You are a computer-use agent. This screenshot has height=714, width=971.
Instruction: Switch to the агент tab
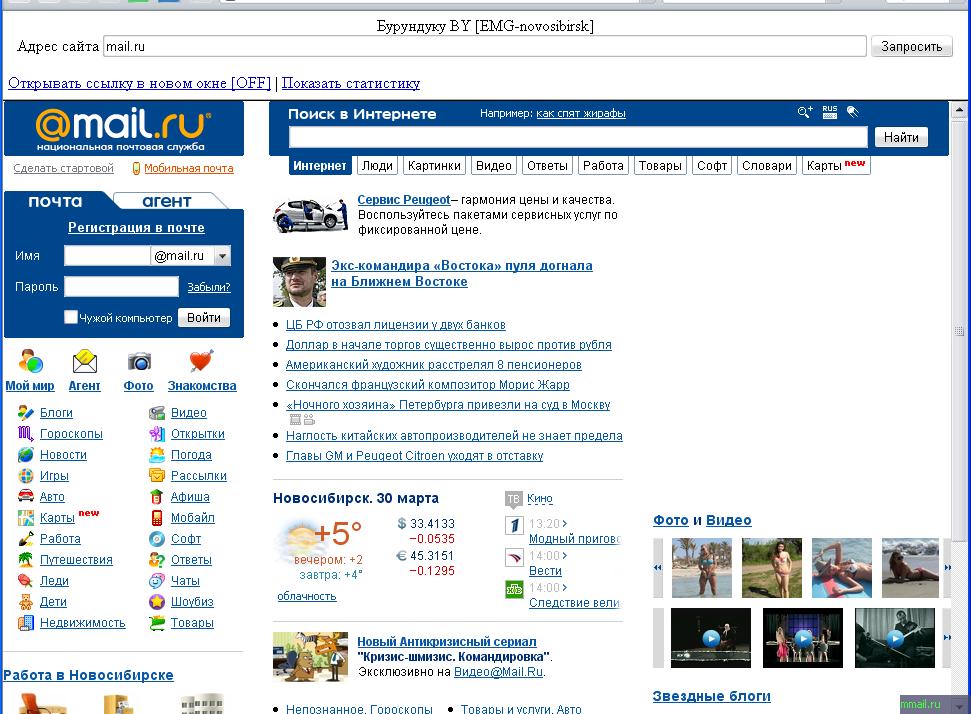167,201
